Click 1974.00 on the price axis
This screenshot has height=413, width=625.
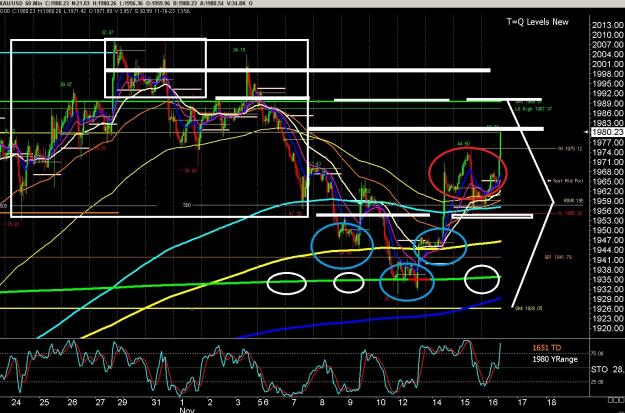coord(608,152)
